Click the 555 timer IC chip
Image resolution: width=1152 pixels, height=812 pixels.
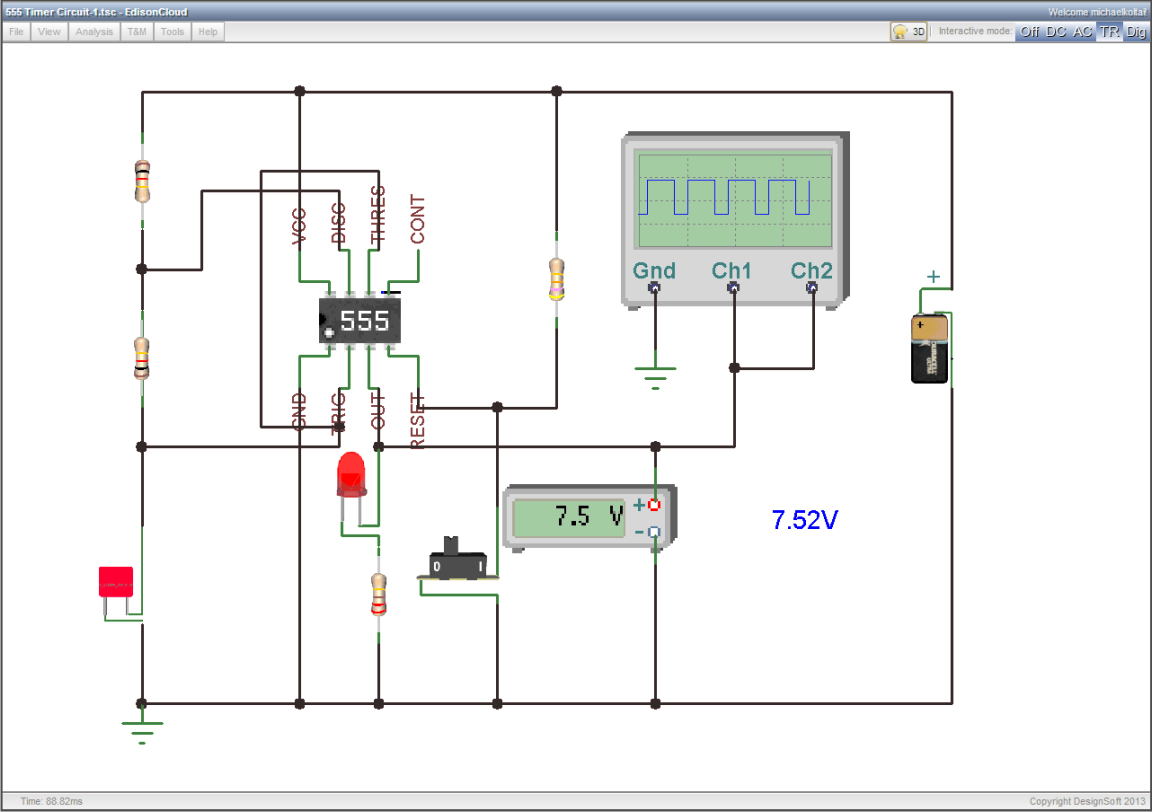pos(359,321)
